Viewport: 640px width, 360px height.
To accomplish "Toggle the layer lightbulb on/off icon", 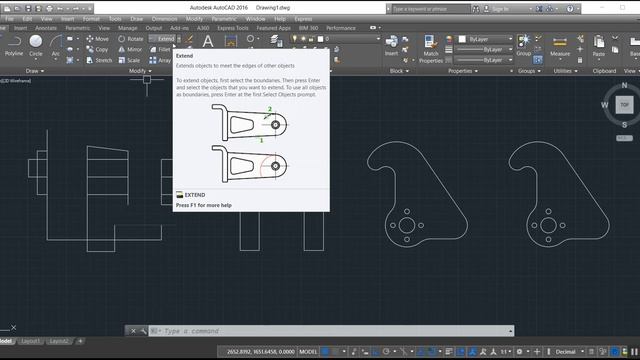I will pyautogui.click(x=294, y=39).
